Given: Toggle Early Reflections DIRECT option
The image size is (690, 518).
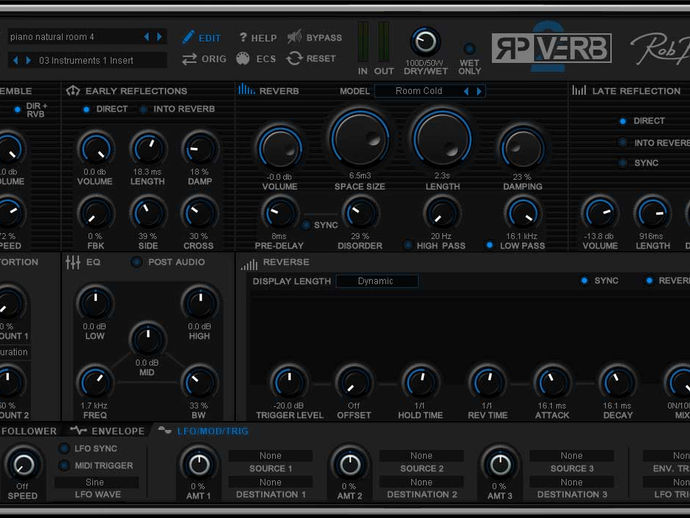Looking at the screenshot, I should click(x=86, y=109).
